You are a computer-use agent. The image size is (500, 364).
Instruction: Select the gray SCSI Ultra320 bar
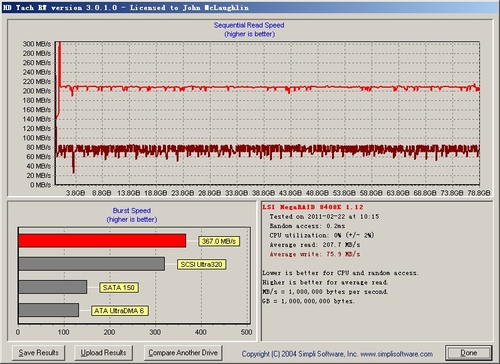(x=92, y=264)
